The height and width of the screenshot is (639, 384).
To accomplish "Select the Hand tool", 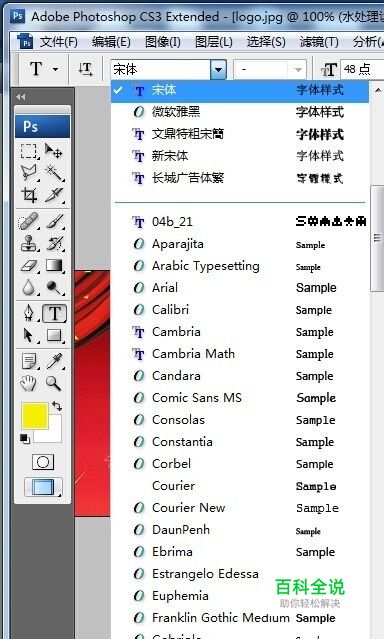I will 29,383.
